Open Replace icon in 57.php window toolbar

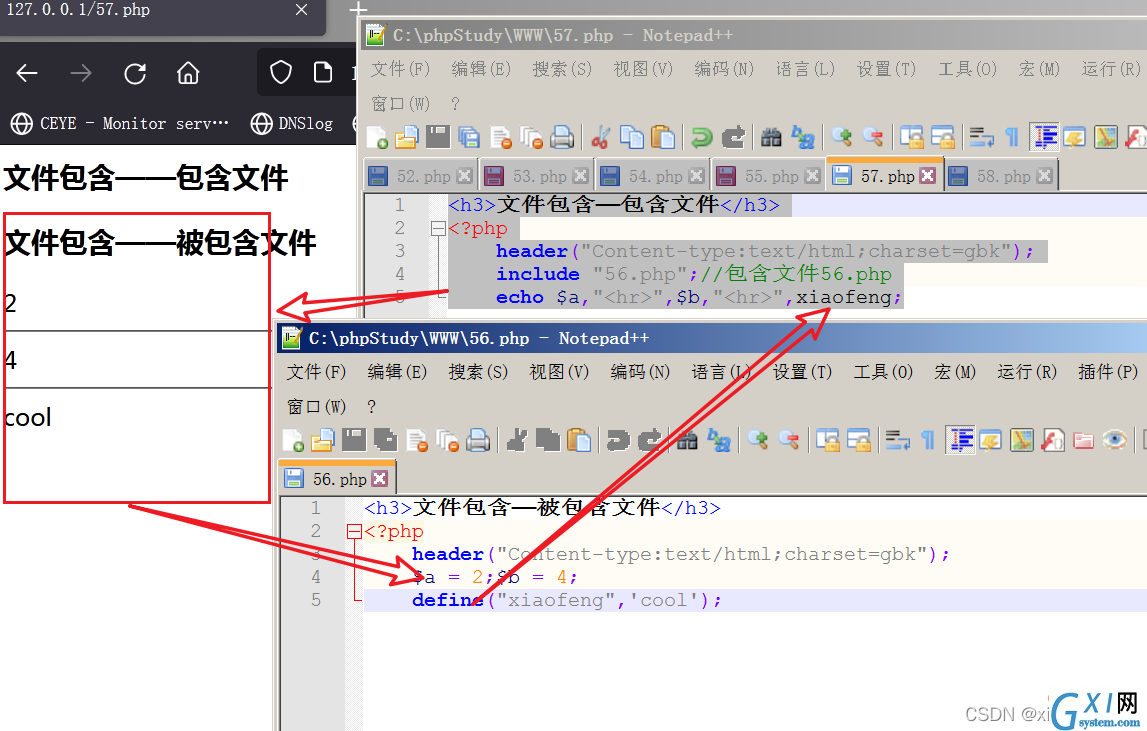[x=802, y=137]
